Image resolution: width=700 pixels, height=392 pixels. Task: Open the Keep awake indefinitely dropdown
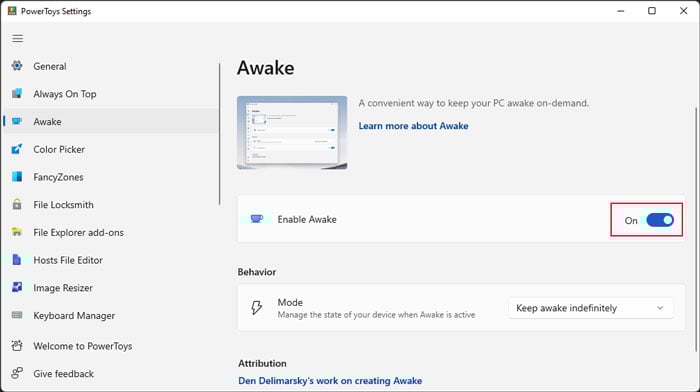(591, 308)
